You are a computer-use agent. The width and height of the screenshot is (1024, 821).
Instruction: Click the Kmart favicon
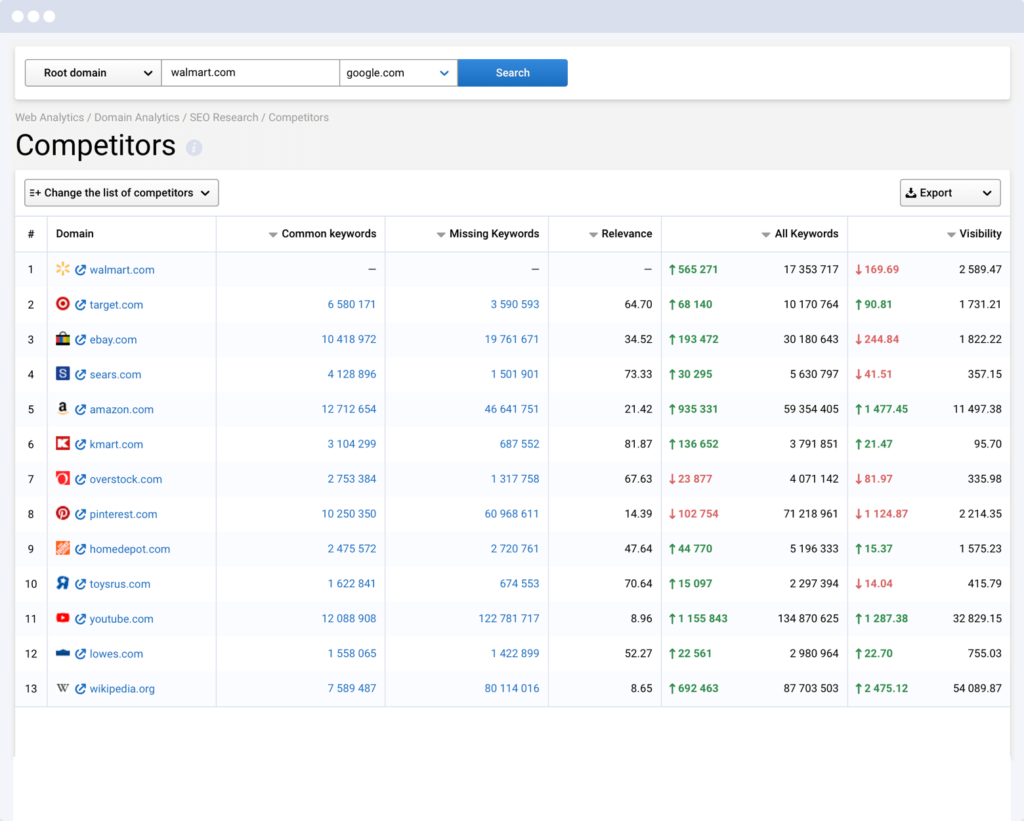coord(63,443)
